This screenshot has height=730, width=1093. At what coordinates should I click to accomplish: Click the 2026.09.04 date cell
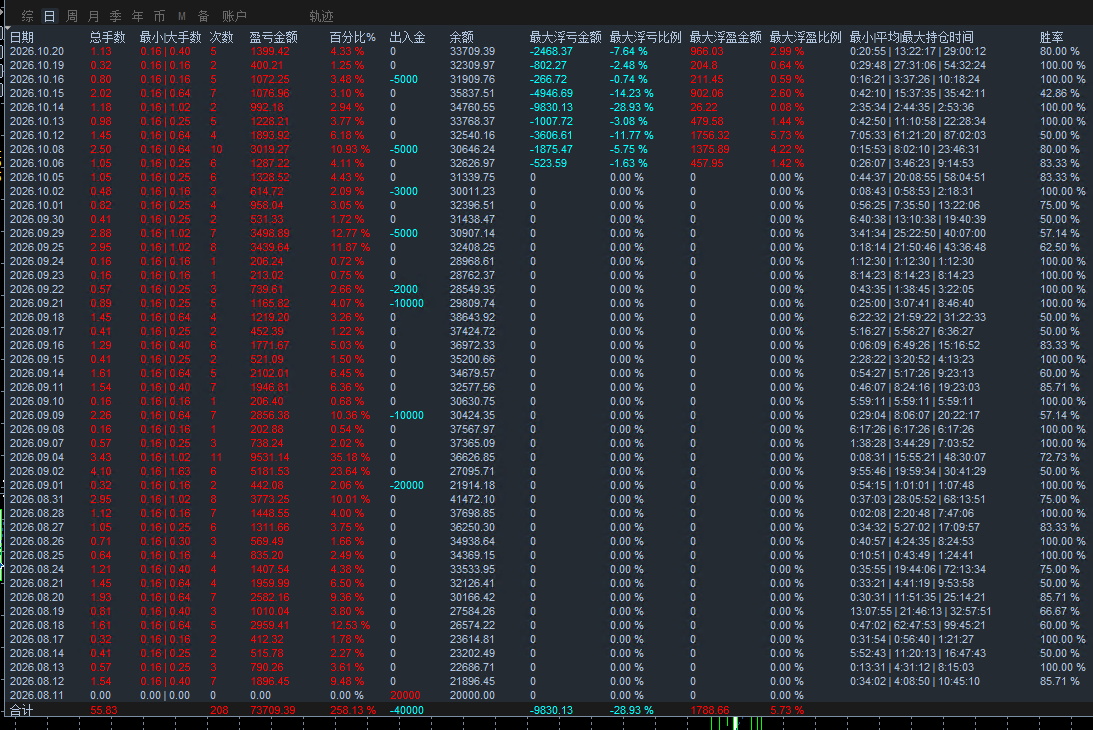click(37, 457)
